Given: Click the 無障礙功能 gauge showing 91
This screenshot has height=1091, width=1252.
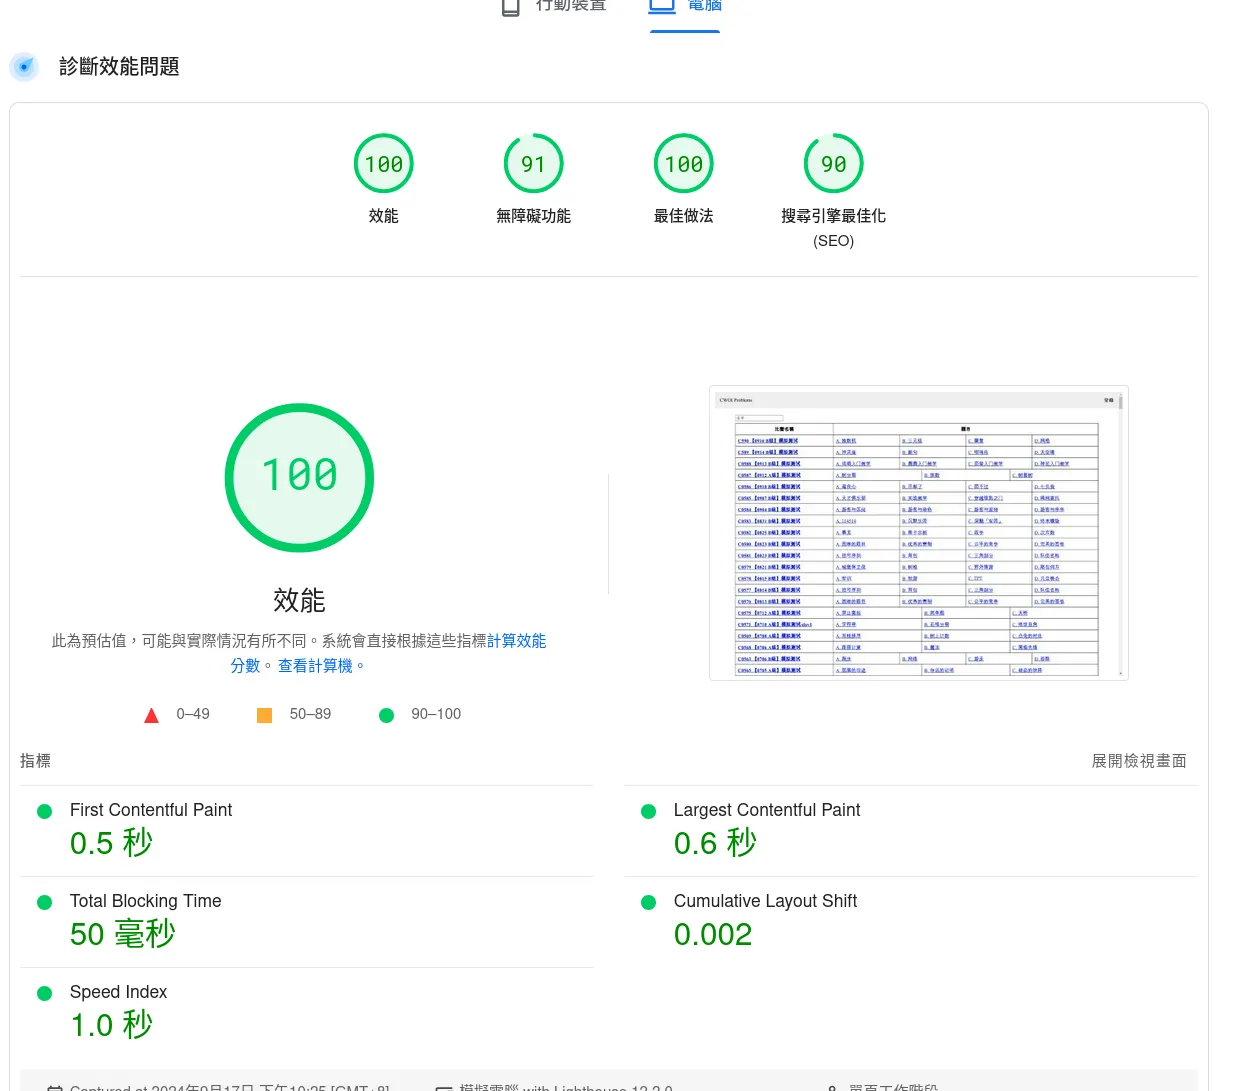Looking at the screenshot, I should (x=533, y=163).
